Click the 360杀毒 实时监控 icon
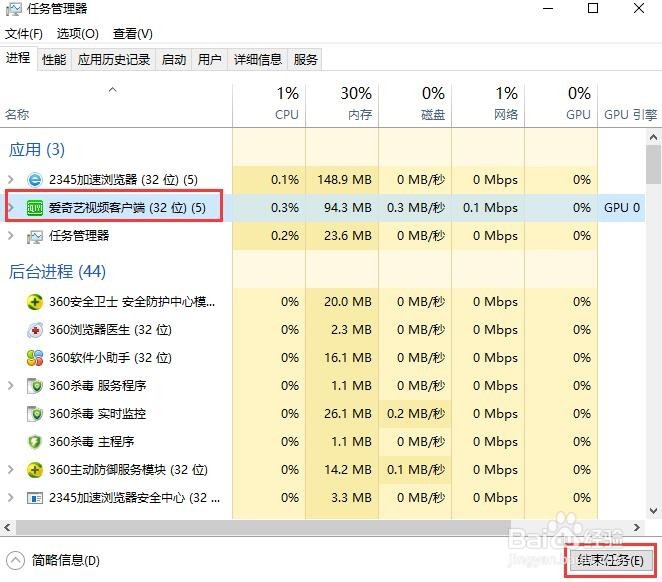The image size is (662, 582). [35, 414]
